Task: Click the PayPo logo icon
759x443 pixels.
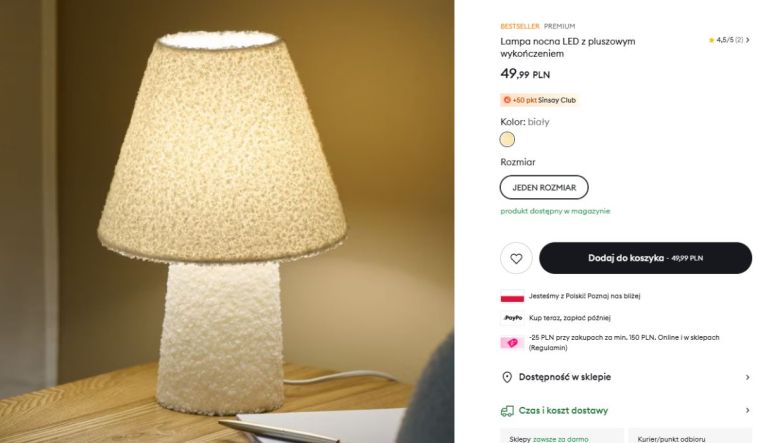Action: tap(513, 318)
